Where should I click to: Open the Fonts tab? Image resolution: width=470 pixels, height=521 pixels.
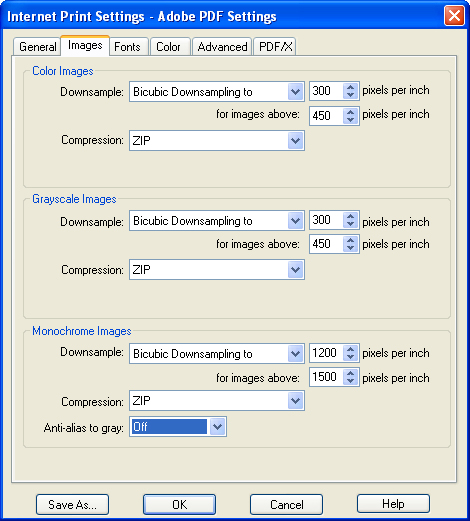pos(128,47)
